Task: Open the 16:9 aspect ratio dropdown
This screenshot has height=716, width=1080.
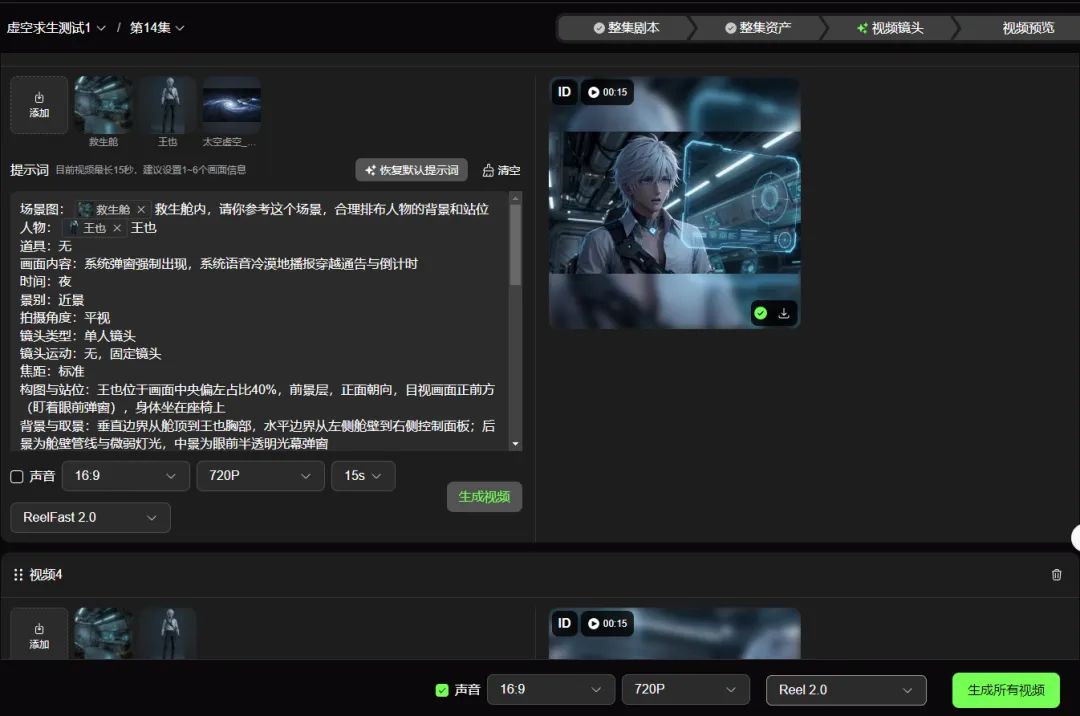Action: coord(125,477)
